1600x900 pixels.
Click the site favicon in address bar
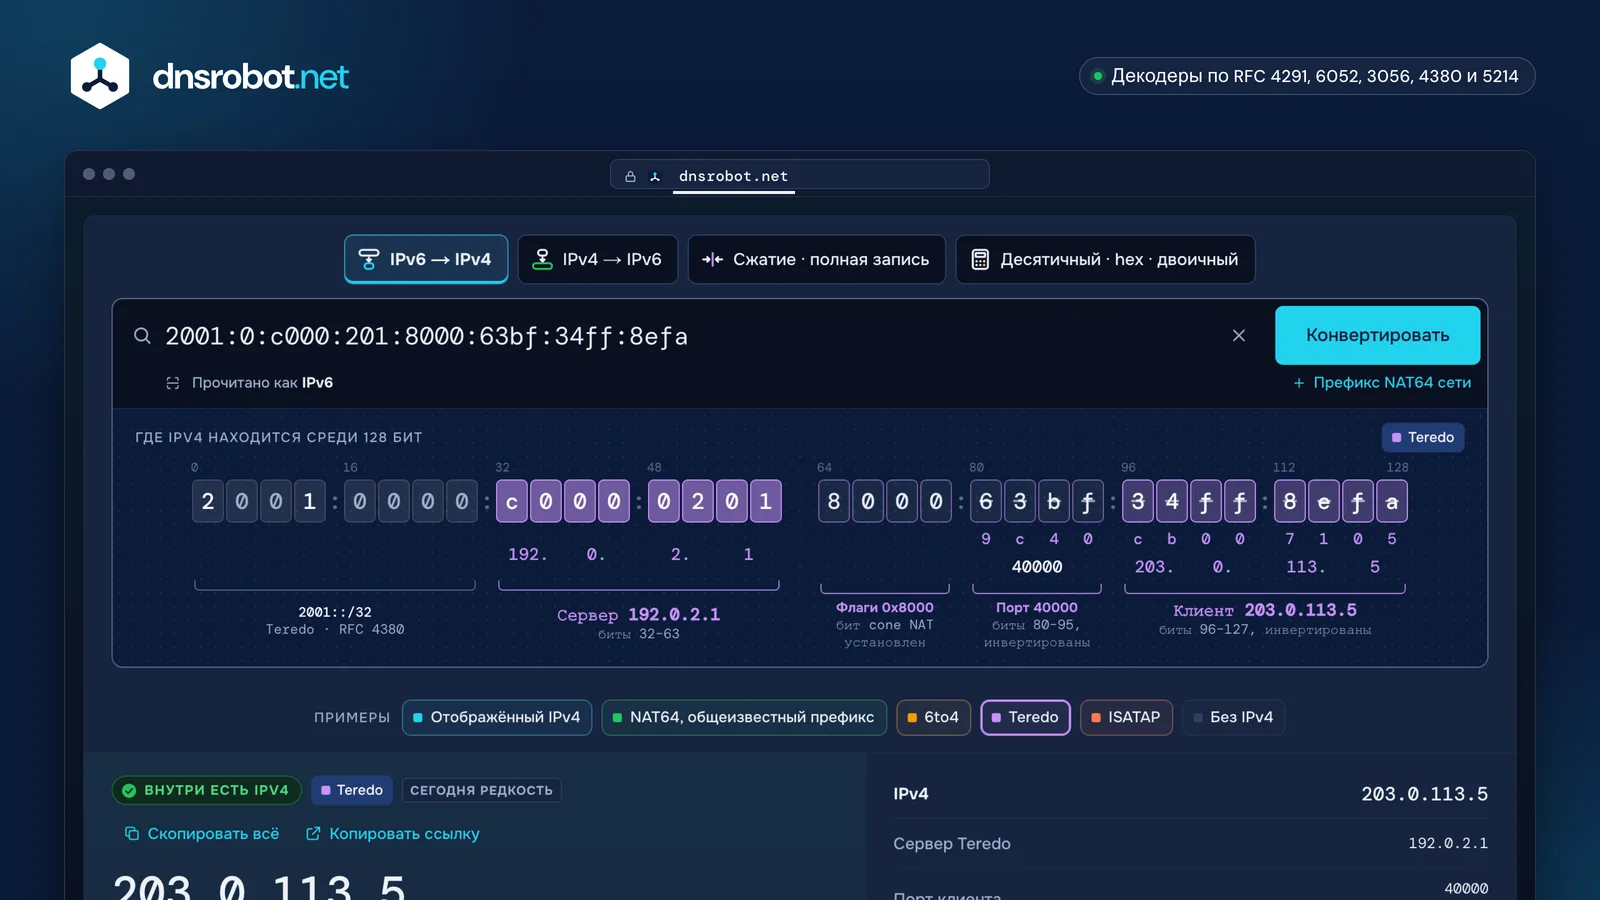655,177
